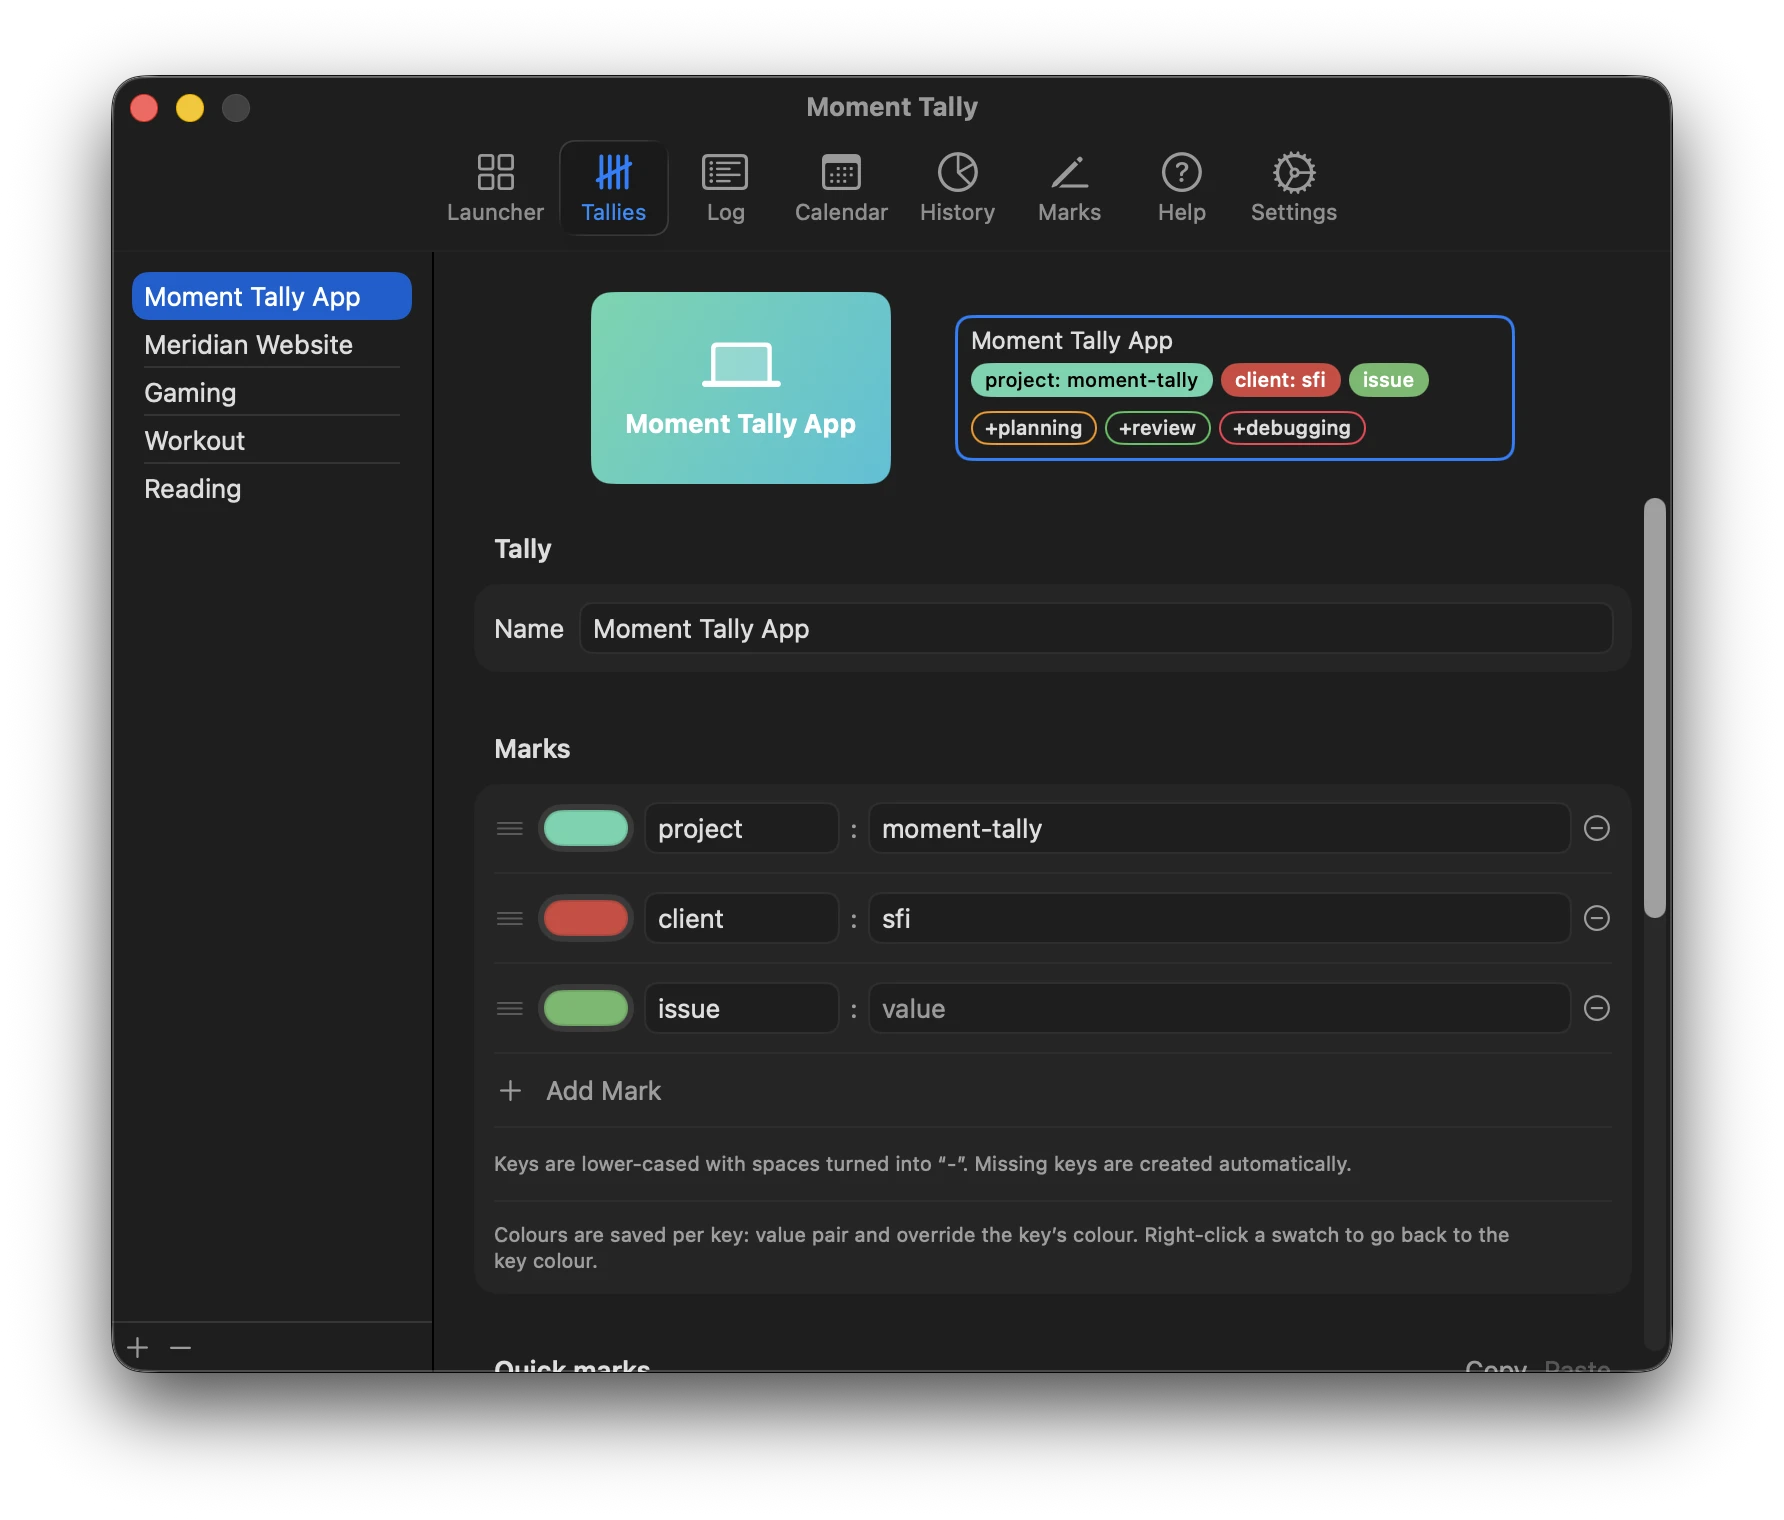Screen dimensions: 1784x1520
Task: Switch to the Calendar view
Action: (841, 188)
